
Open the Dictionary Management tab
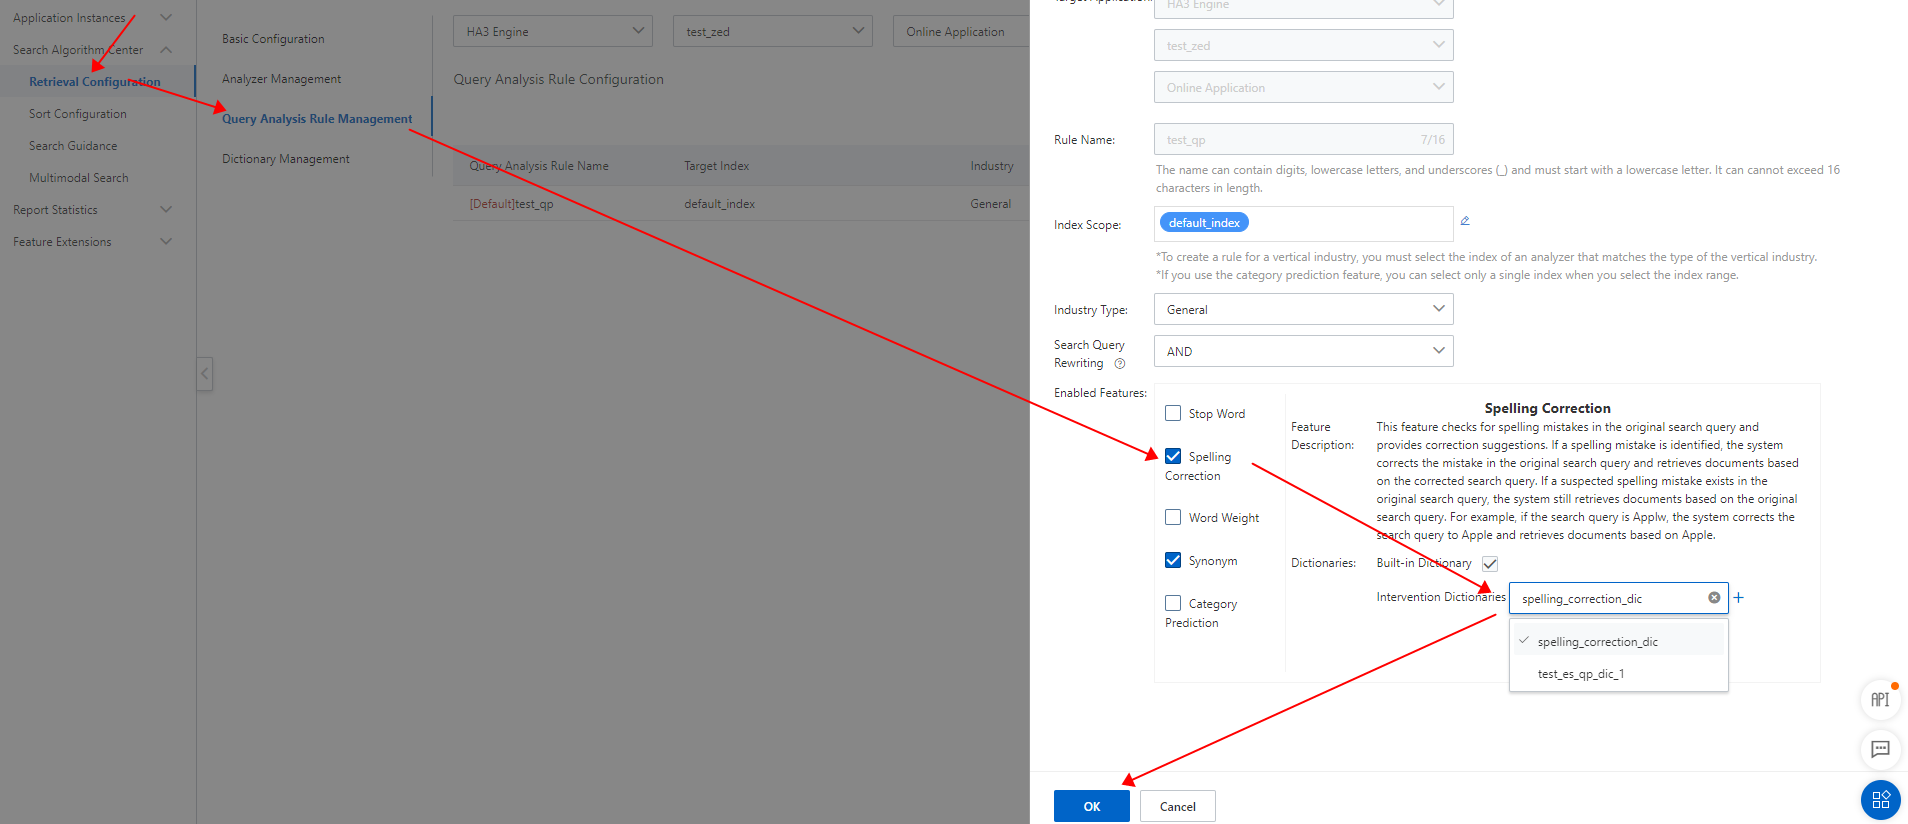[286, 159]
